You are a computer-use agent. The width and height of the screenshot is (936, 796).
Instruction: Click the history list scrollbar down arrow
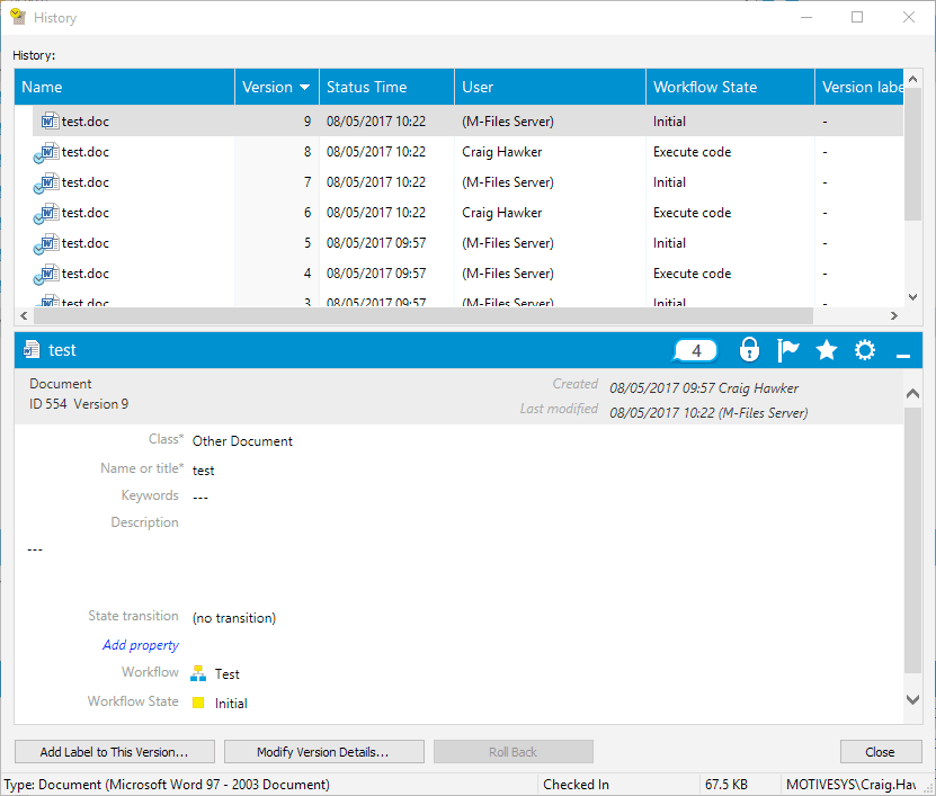tap(912, 296)
